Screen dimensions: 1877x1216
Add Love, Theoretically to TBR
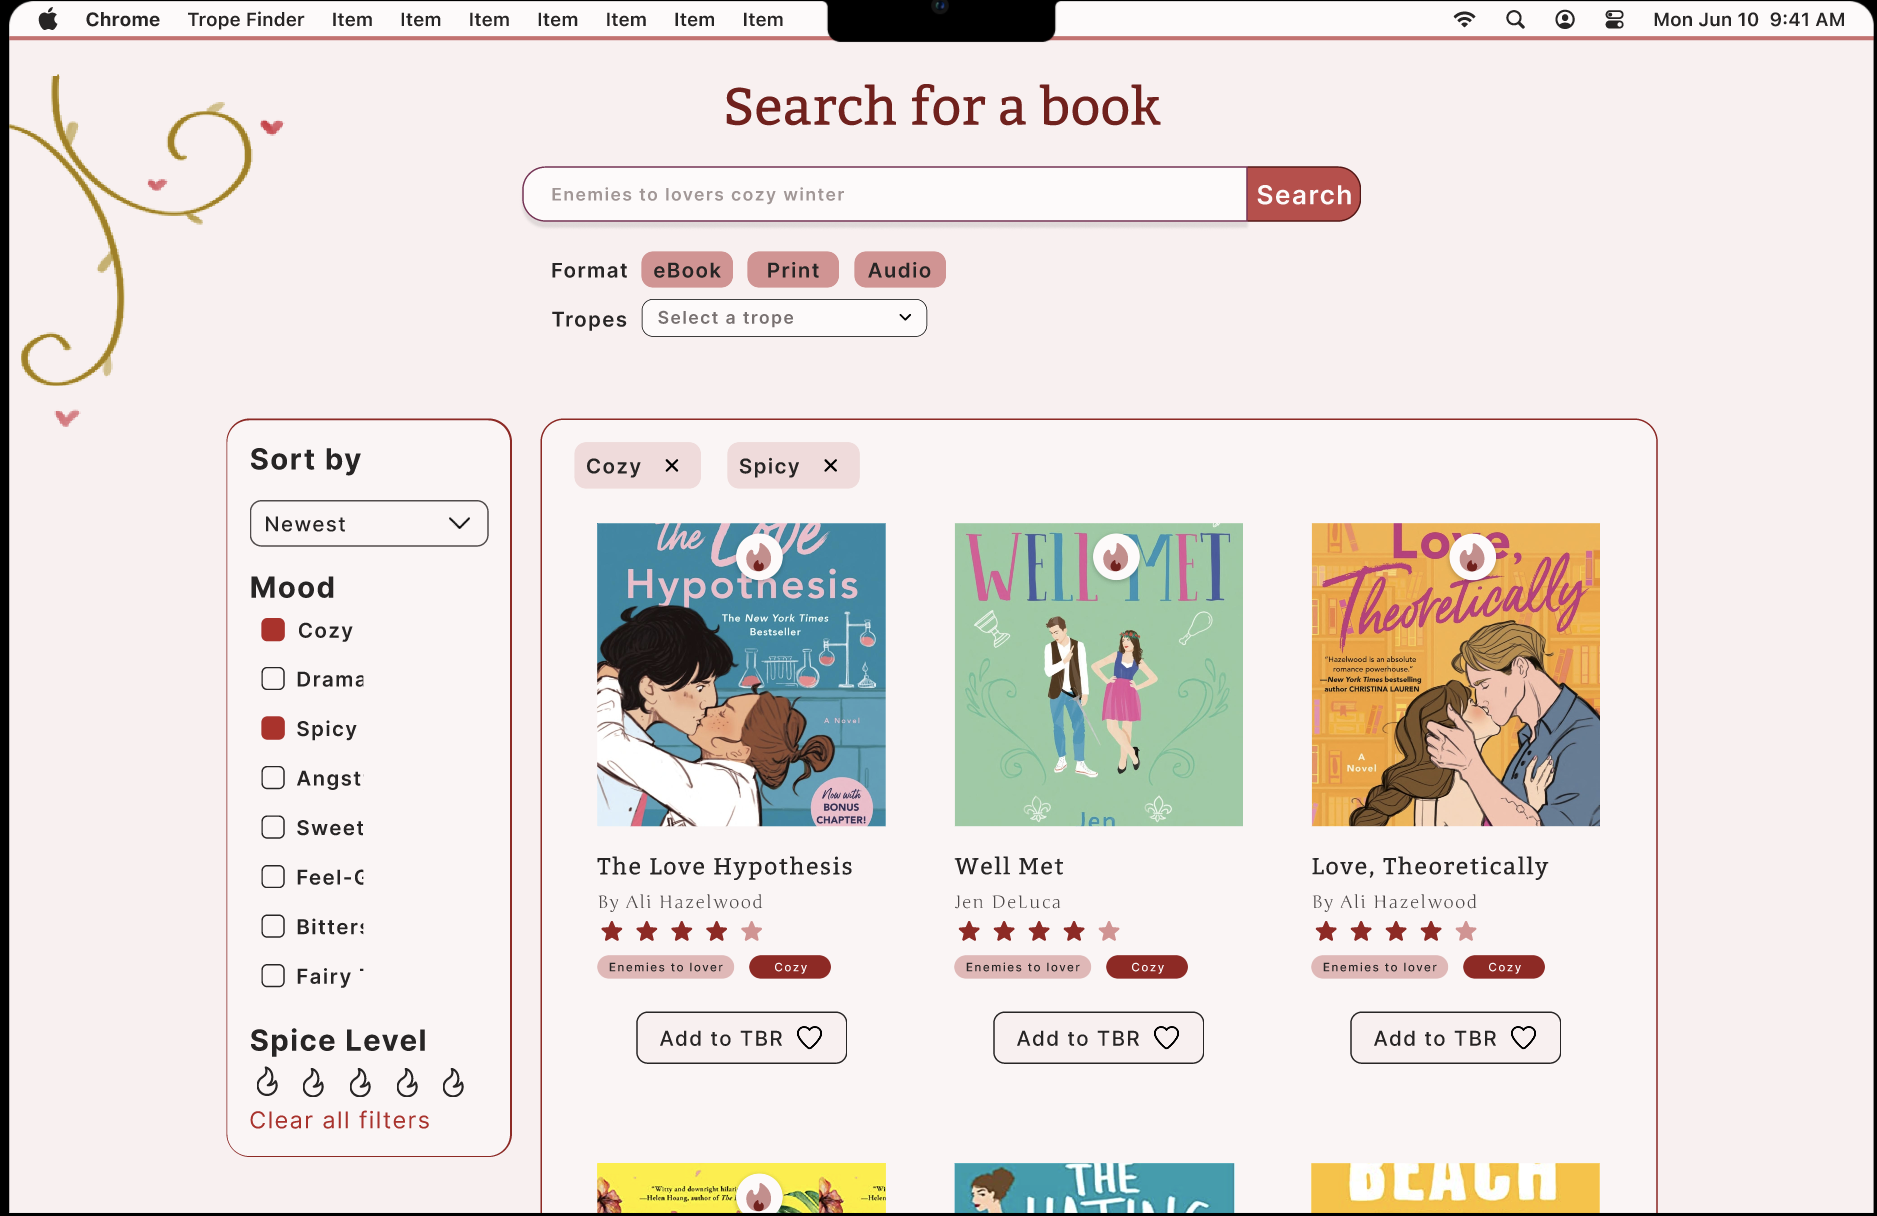pos(1455,1038)
